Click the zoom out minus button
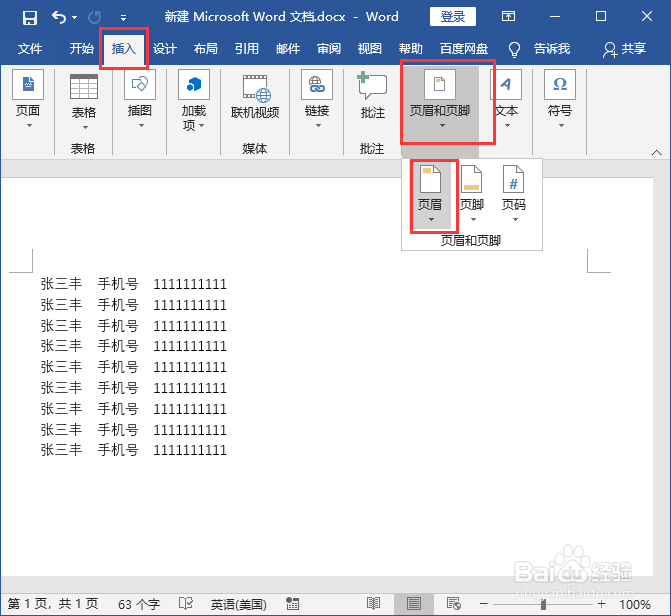 (x=484, y=604)
